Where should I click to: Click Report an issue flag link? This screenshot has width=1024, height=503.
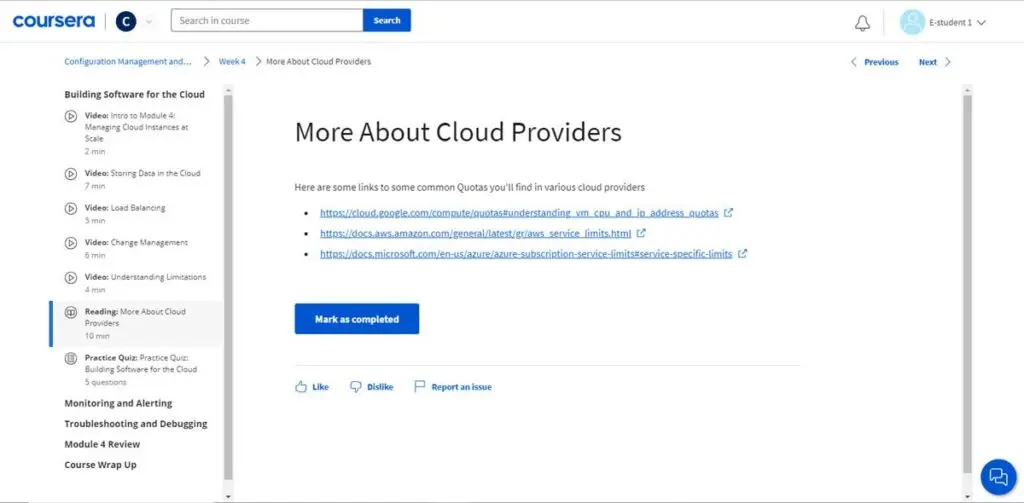(453, 387)
